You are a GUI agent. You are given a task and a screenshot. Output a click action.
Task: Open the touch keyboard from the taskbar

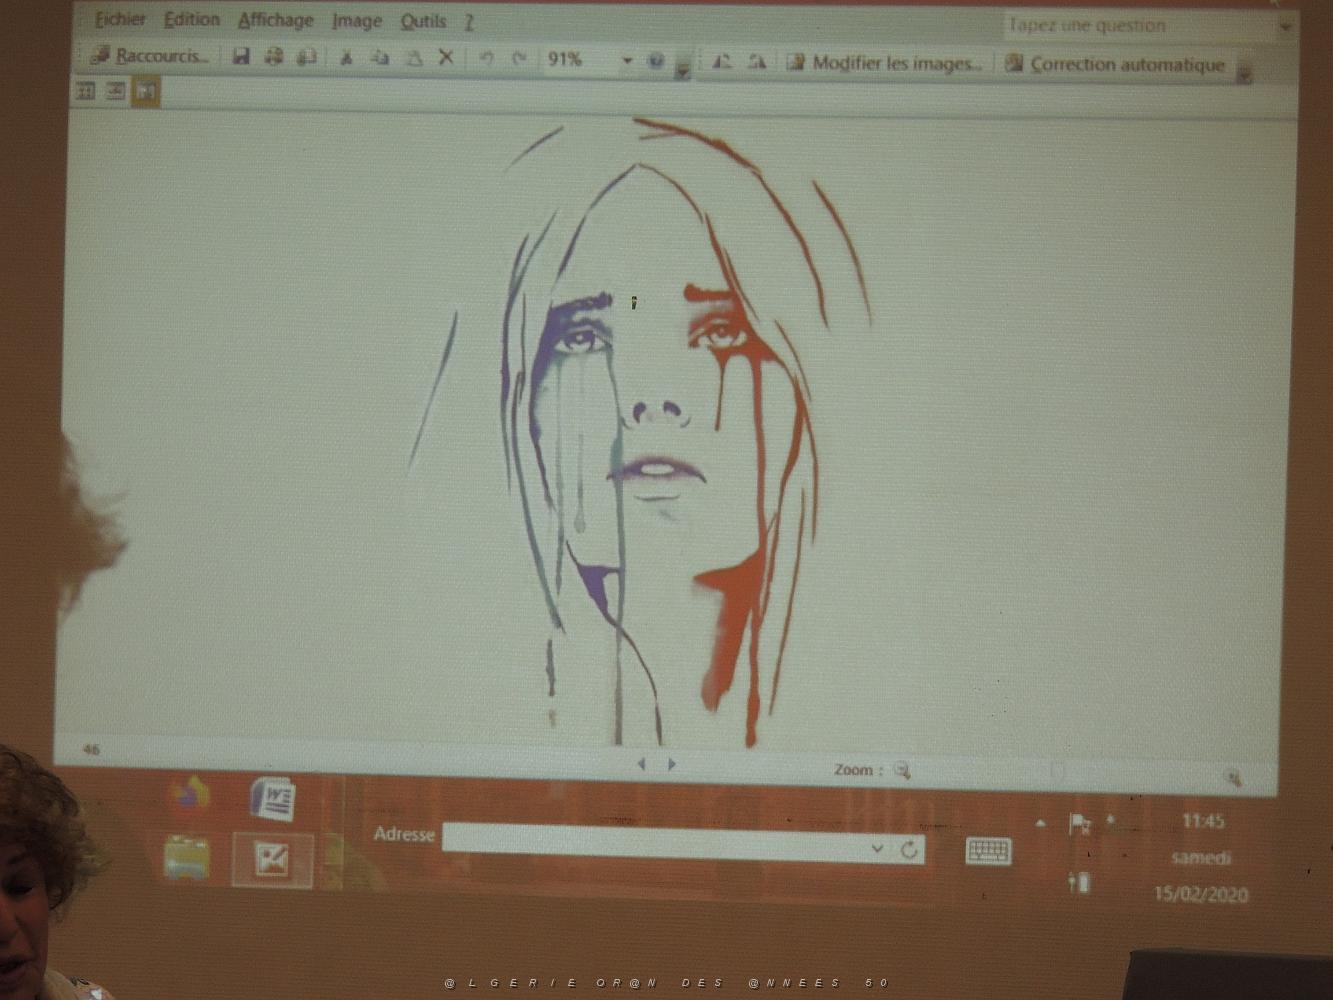pyautogui.click(x=988, y=851)
